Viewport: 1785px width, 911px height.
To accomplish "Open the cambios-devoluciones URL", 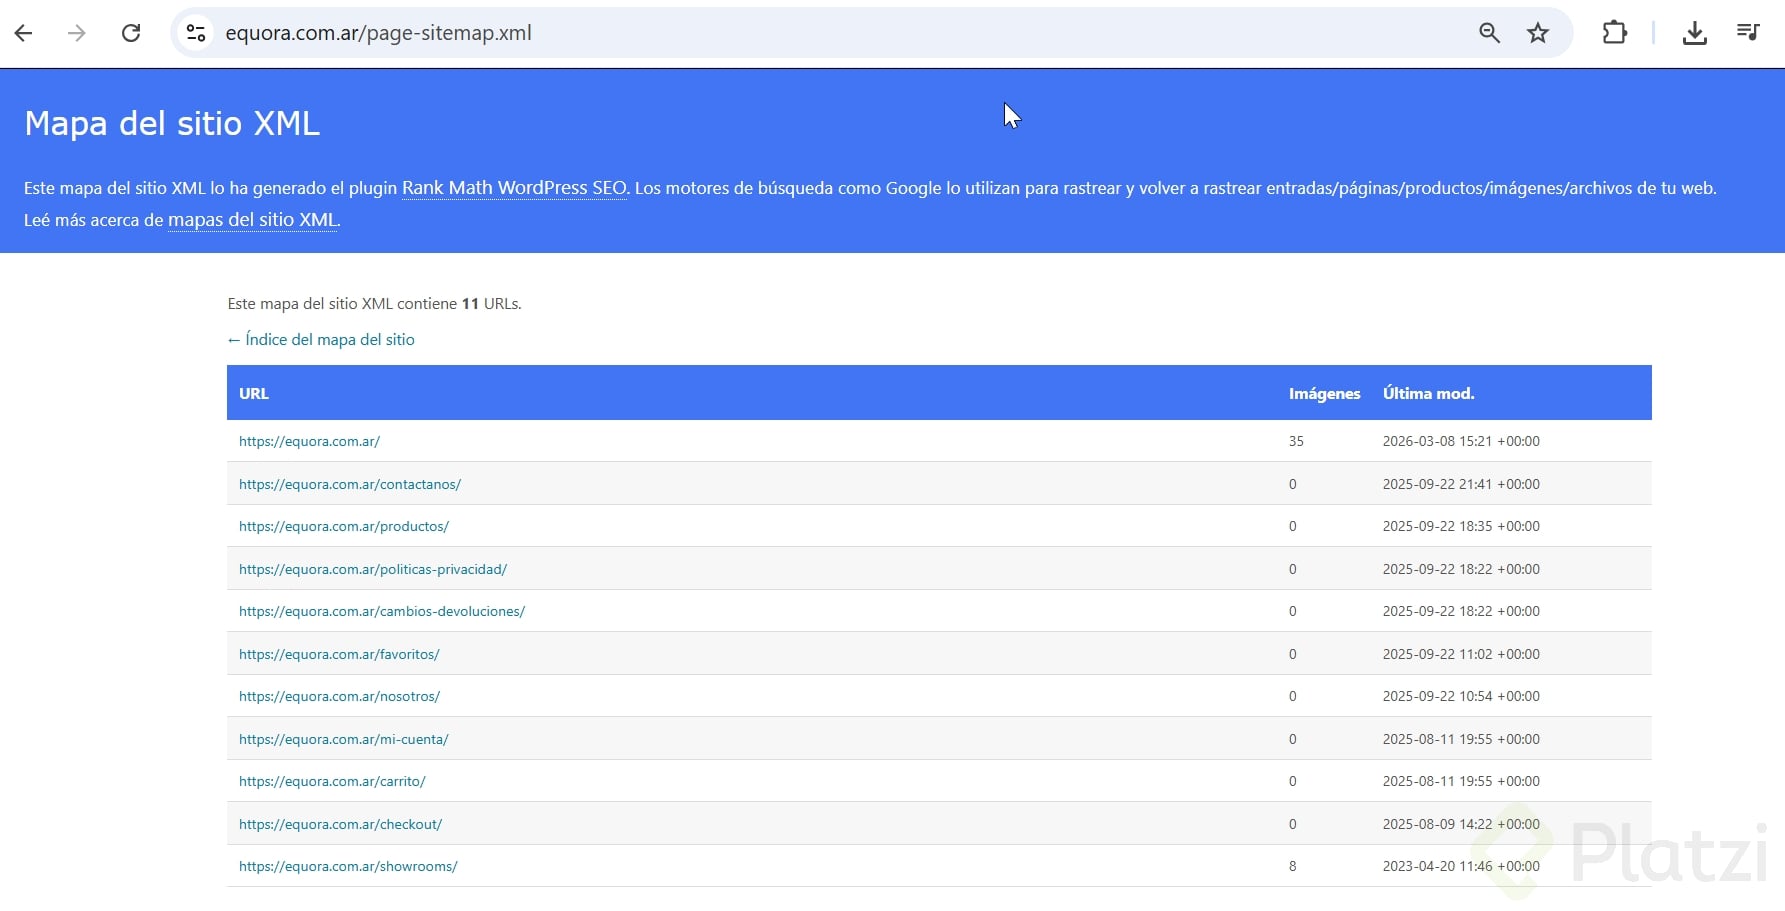I will tap(382, 611).
